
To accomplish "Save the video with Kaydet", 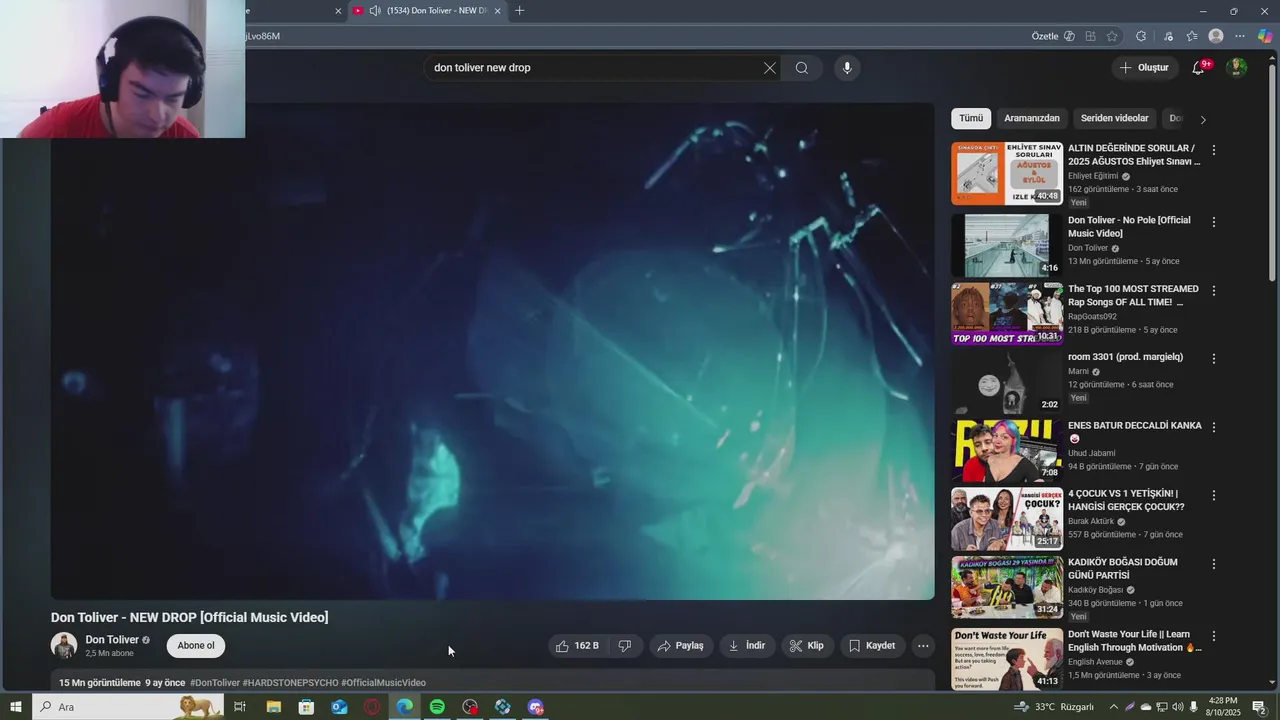I will [x=872, y=646].
